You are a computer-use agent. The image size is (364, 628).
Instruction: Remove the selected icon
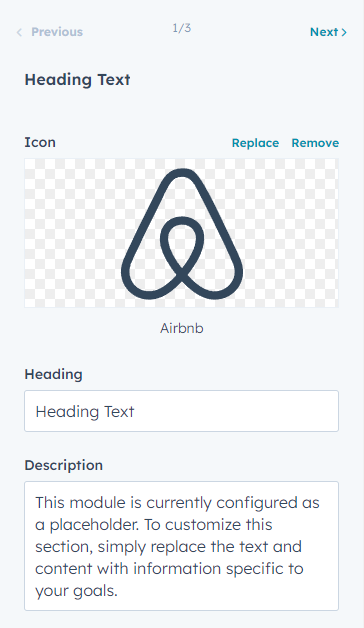click(315, 143)
